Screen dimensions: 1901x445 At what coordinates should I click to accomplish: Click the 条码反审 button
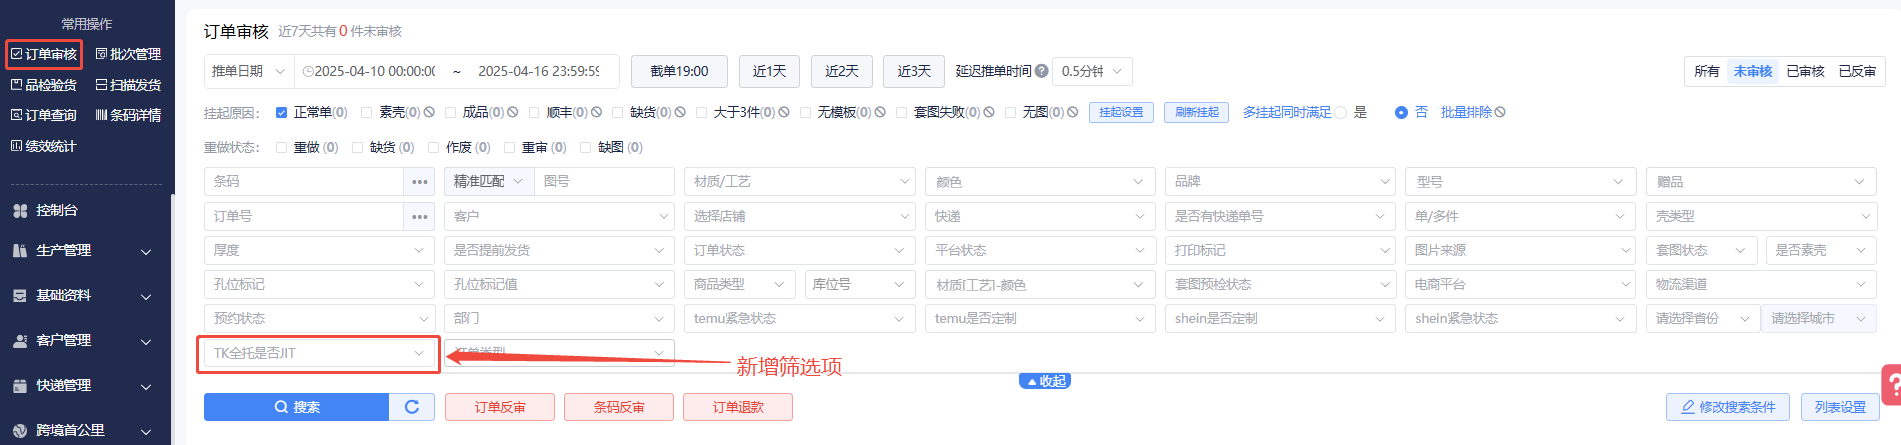click(619, 407)
